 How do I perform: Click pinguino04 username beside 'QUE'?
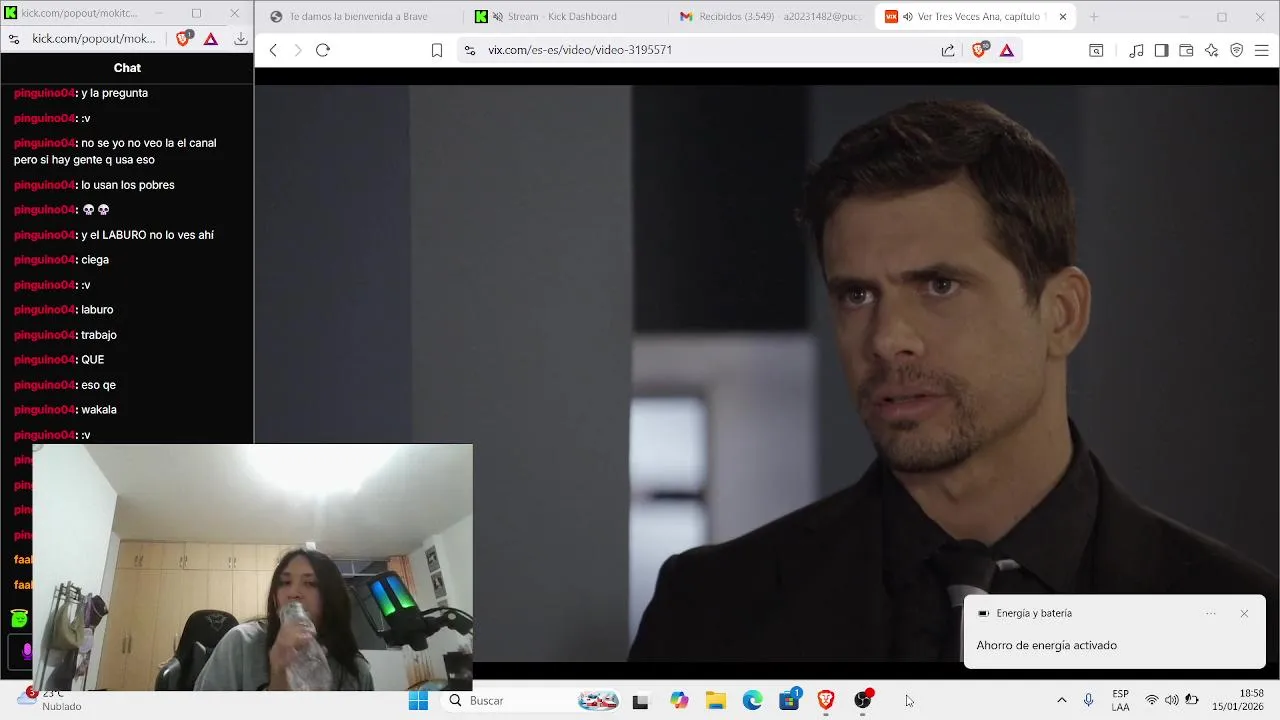pos(44,360)
